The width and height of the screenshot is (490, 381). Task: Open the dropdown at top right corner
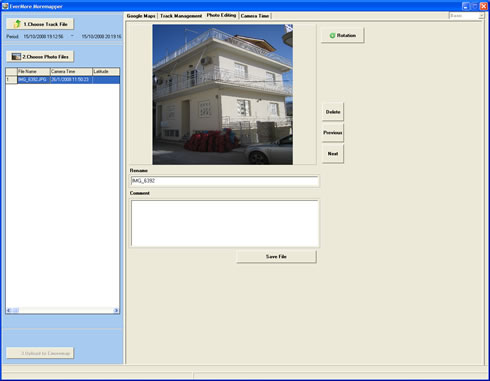[481, 16]
